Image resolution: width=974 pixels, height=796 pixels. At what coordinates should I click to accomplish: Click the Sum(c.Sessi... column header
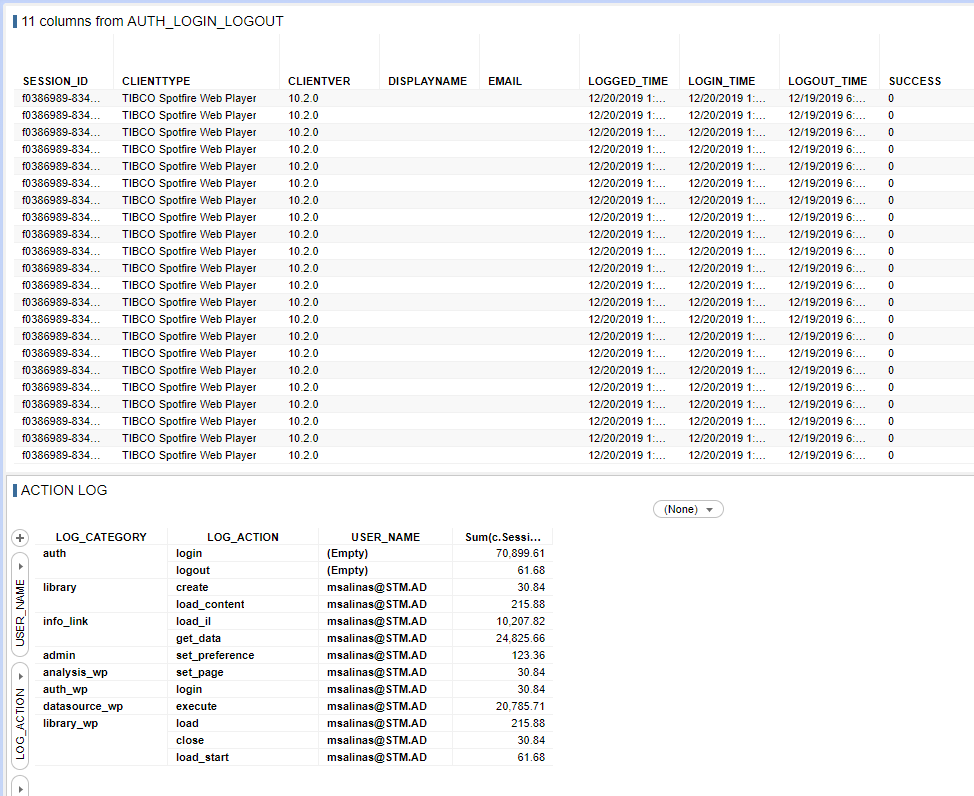(503, 538)
